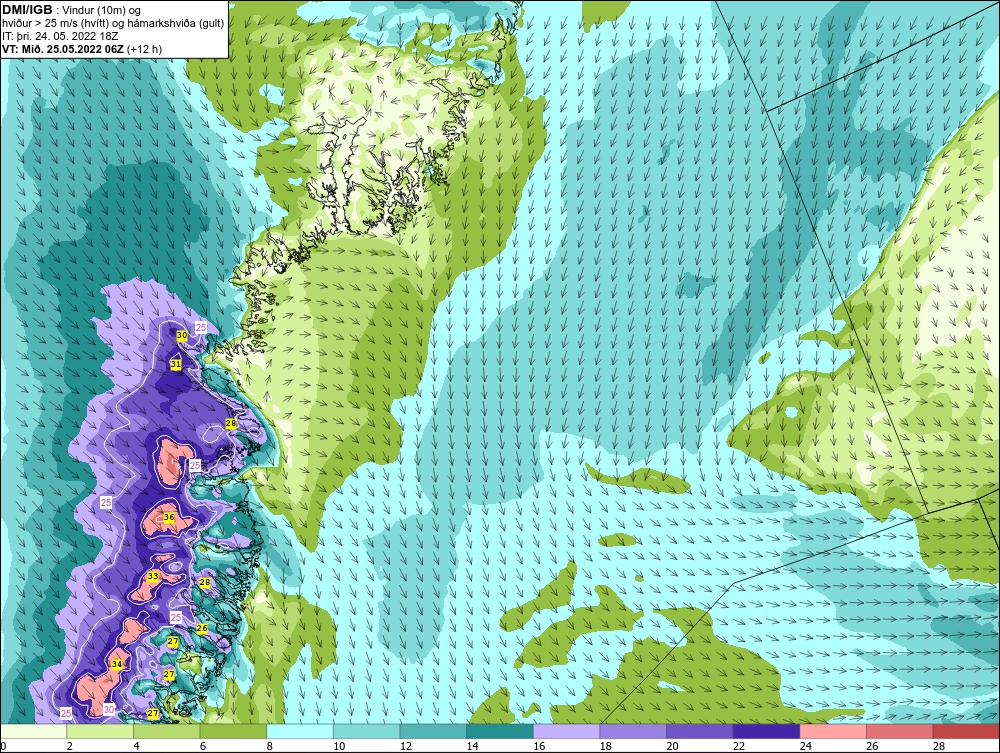The image size is (1000, 753).
Task: Click the yellow gust label 33
Action: [x=153, y=576]
